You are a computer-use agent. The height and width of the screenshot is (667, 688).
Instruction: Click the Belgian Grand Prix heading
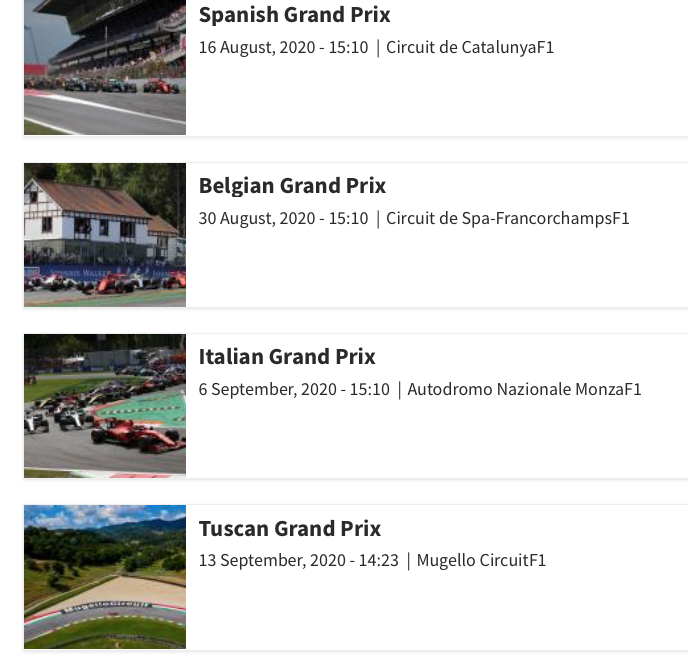(292, 186)
